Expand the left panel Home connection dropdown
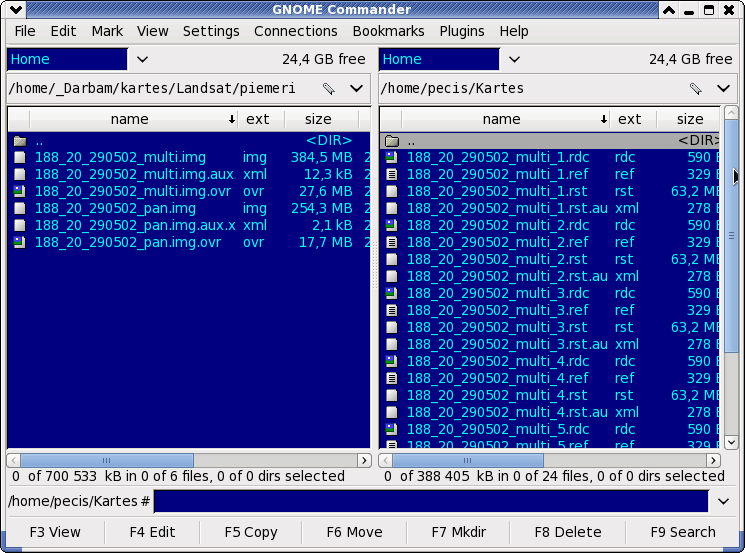Image resolution: width=745 pixels, height=553 pixels. click(142, 59)
